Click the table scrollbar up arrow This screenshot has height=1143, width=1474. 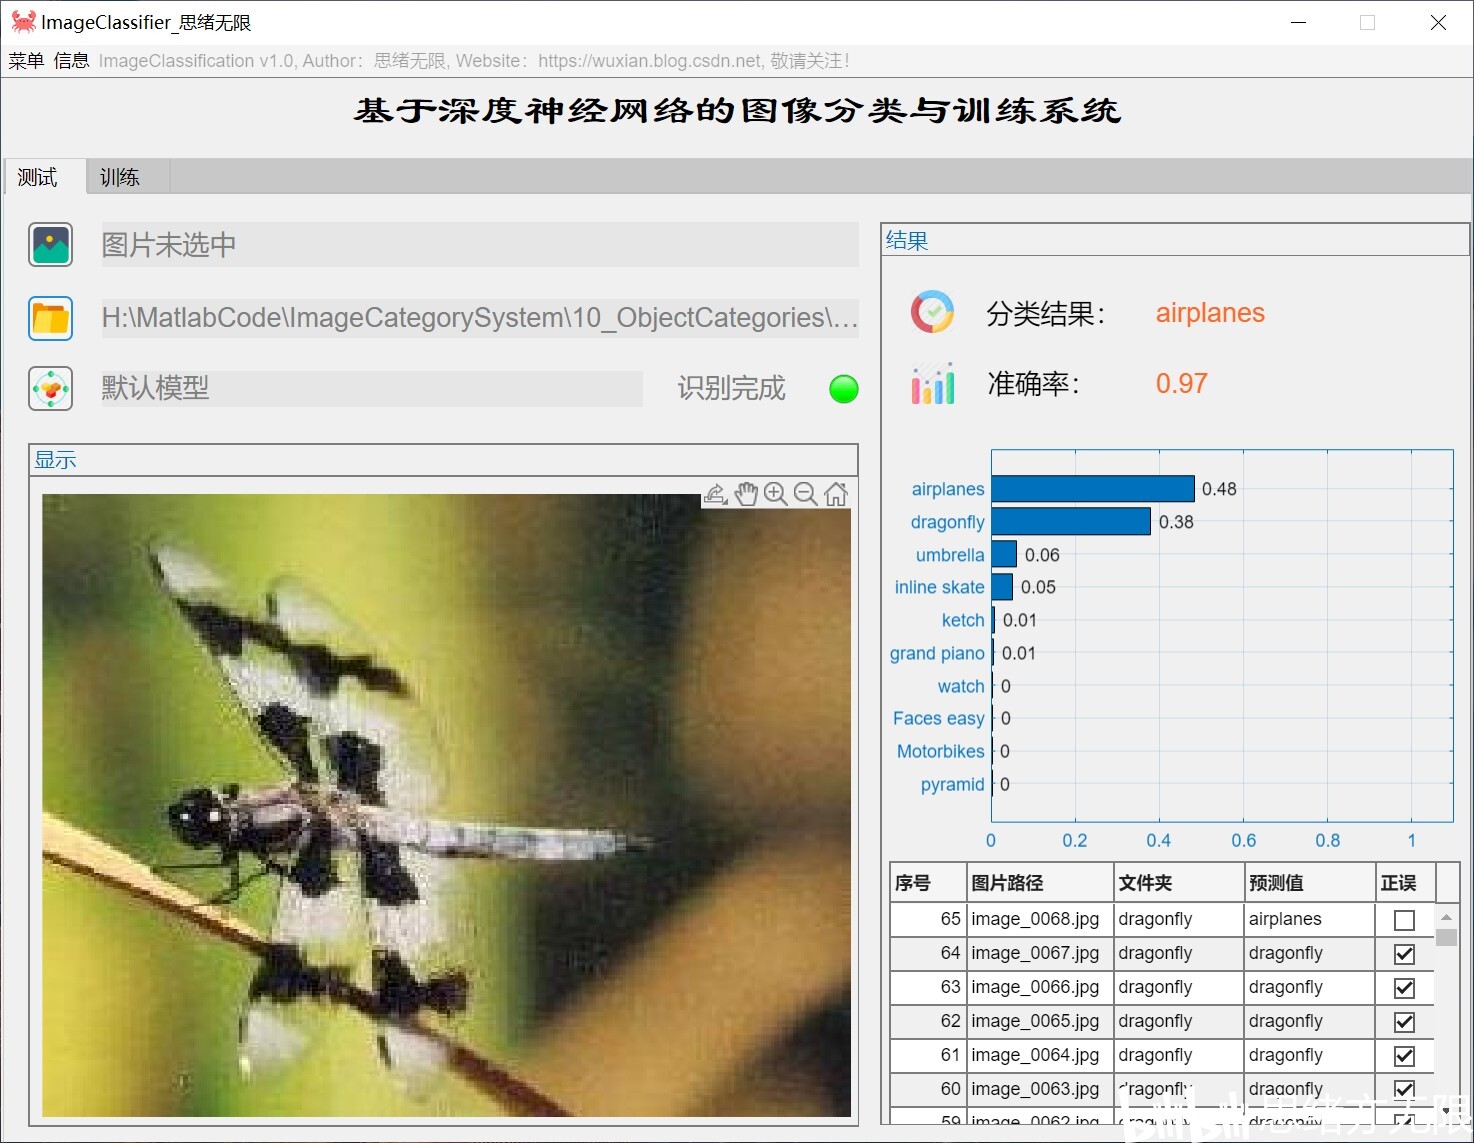[1446, 916]
